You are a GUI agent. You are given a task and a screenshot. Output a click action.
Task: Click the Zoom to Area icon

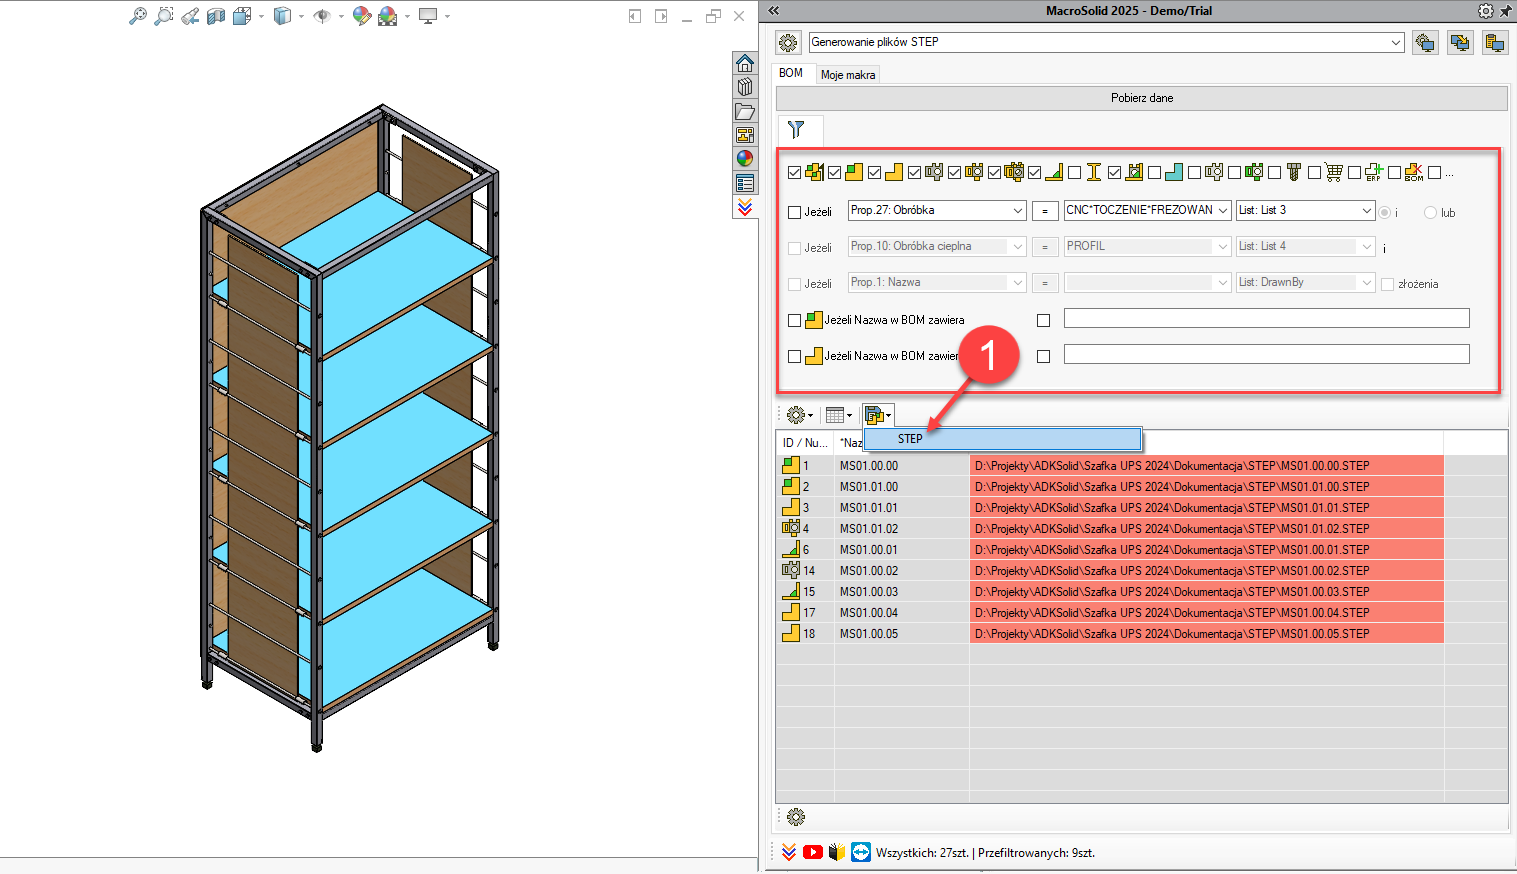click(164, 16)
